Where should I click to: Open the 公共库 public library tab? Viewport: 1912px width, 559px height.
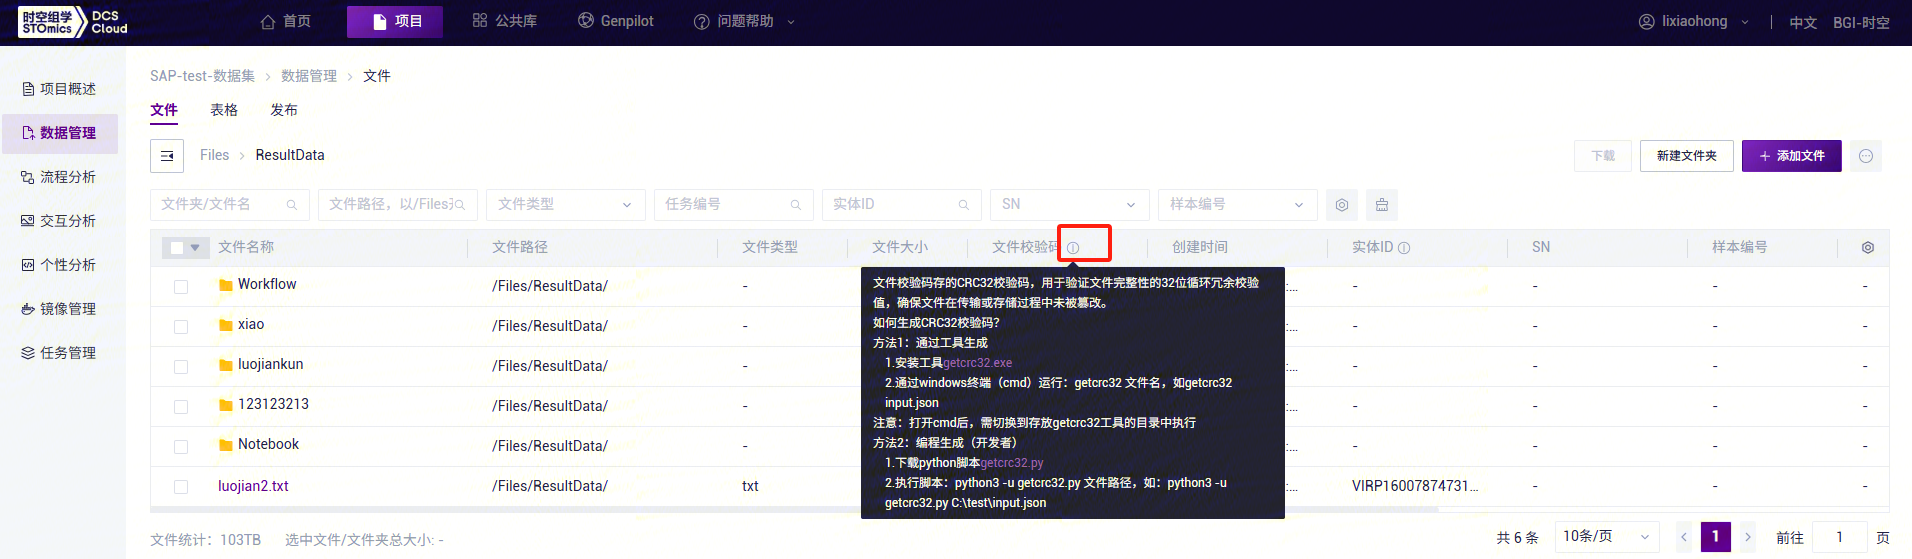pos(505,21)
